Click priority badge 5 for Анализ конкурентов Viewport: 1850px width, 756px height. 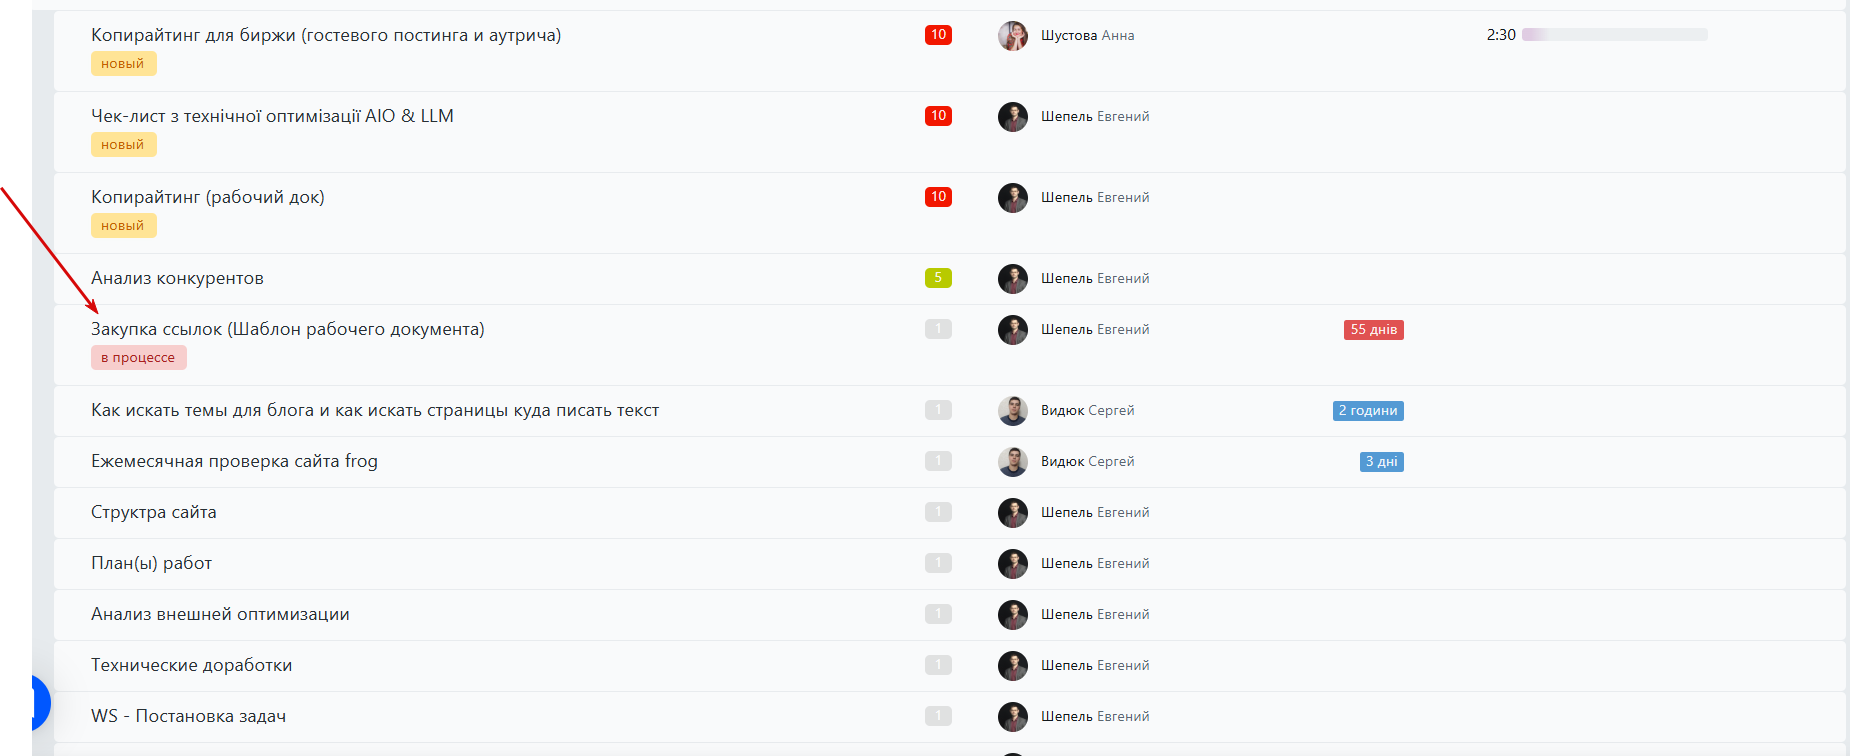point(938,278)
